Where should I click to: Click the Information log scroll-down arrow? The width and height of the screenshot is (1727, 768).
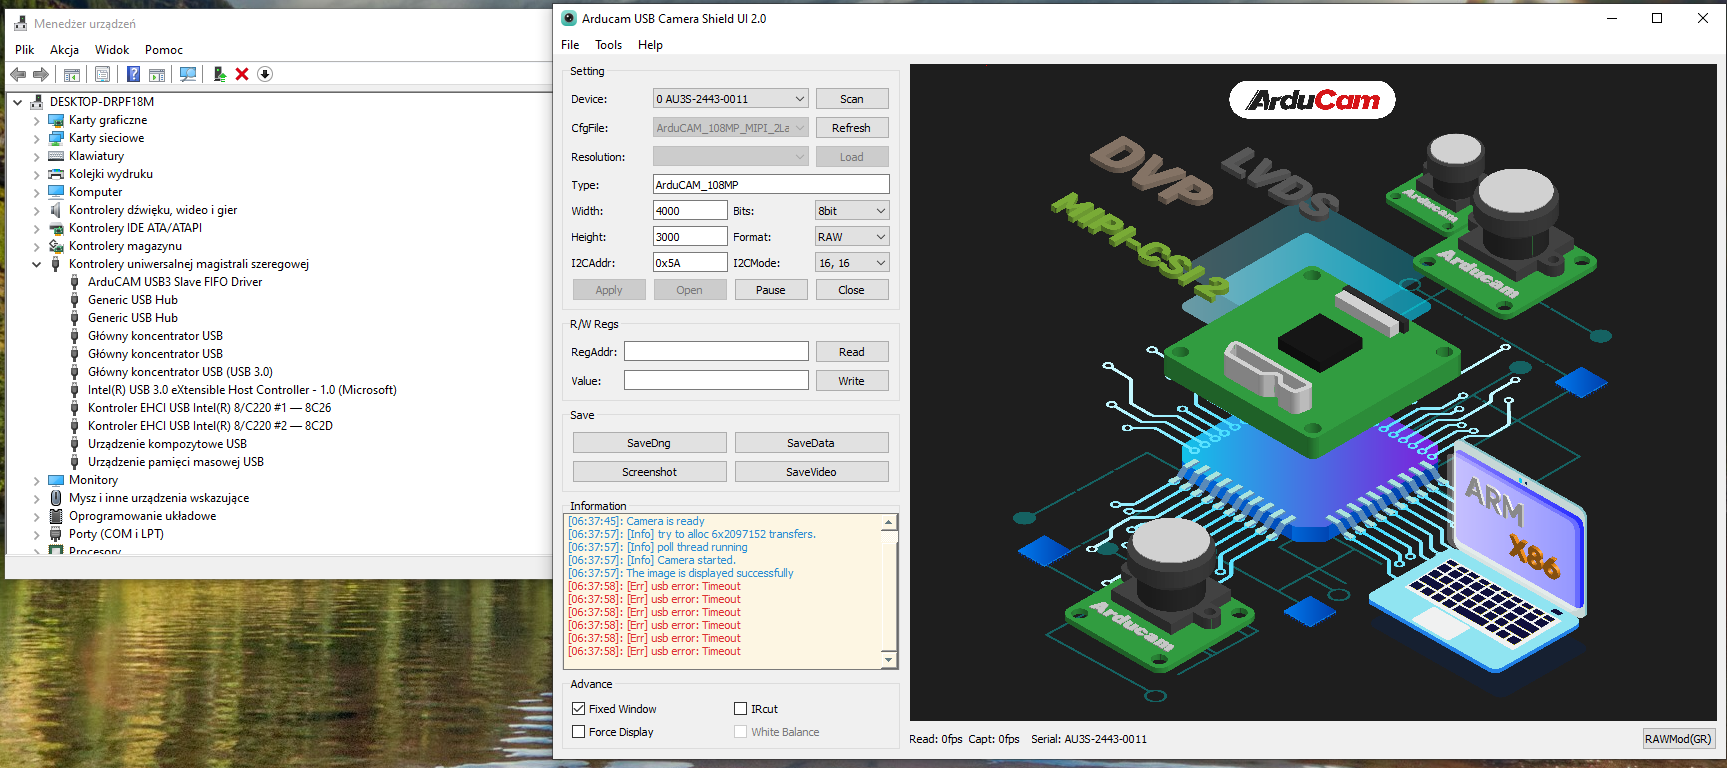(x=888, y=660)
